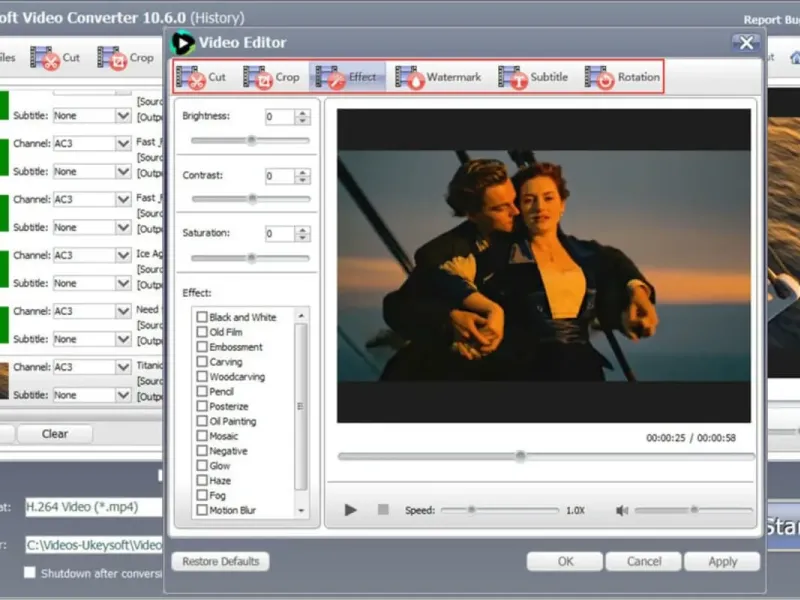Click the Contrast slider handle
Image resolution: width=800 pixels, height=600 pixels.
click(x=252, y=198)
